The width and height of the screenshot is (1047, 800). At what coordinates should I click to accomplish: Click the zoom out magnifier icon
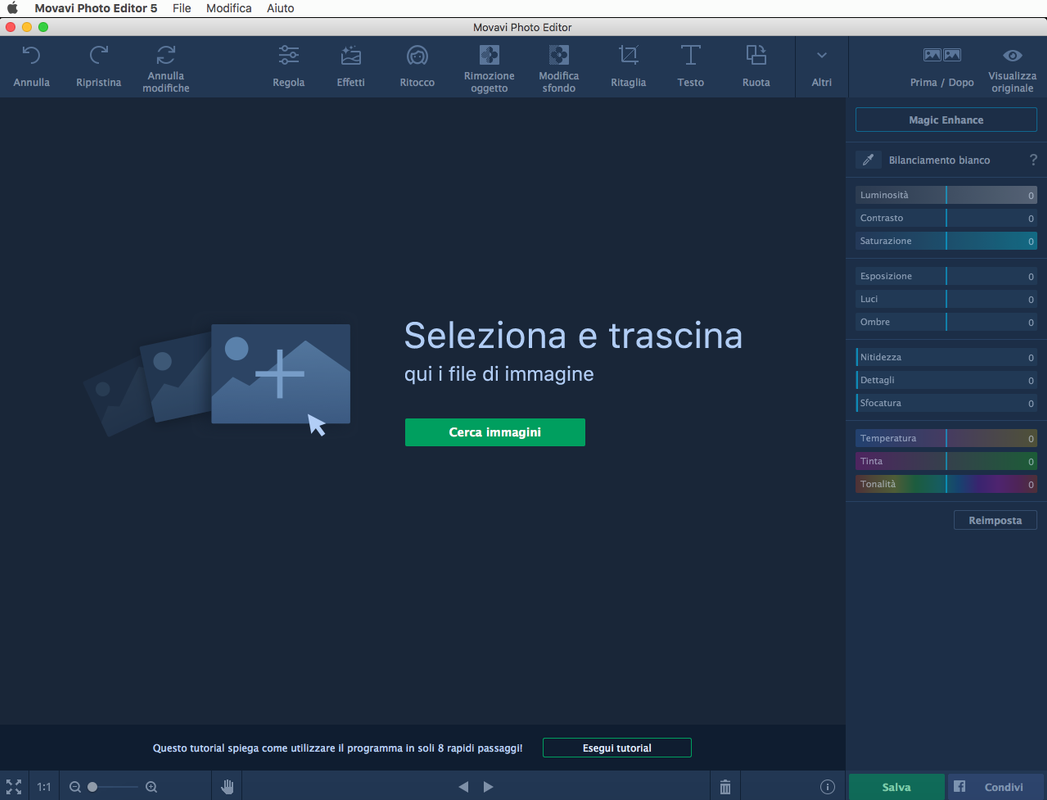75,787
